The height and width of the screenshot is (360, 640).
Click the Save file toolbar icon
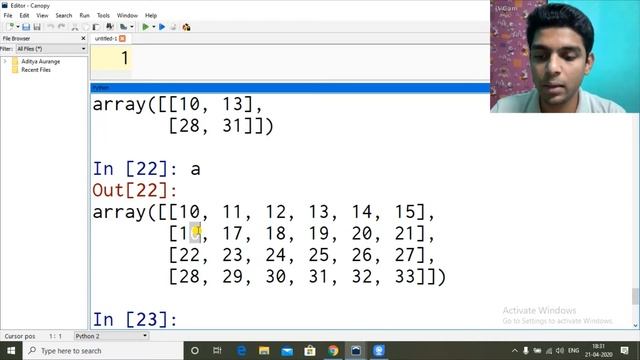[26, 27]
